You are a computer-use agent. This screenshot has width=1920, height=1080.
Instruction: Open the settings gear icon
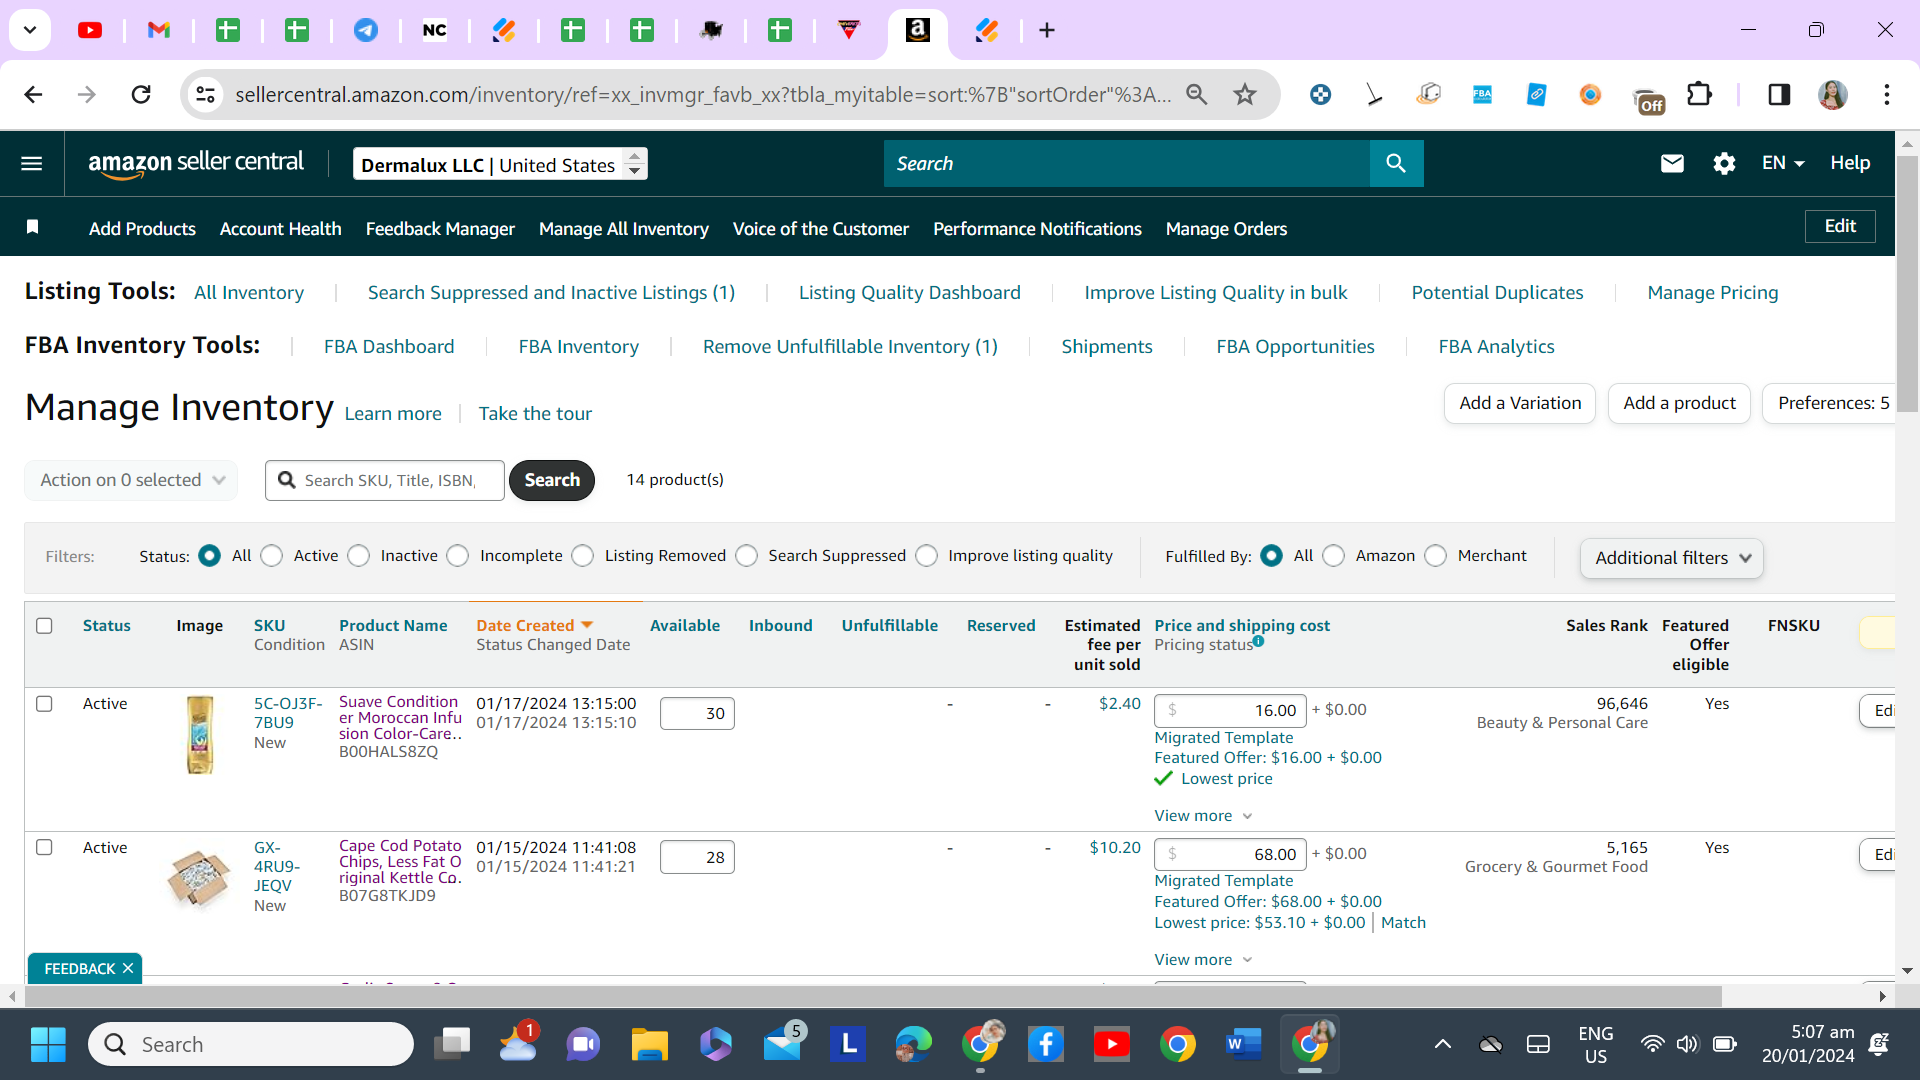pos(1724,163)
